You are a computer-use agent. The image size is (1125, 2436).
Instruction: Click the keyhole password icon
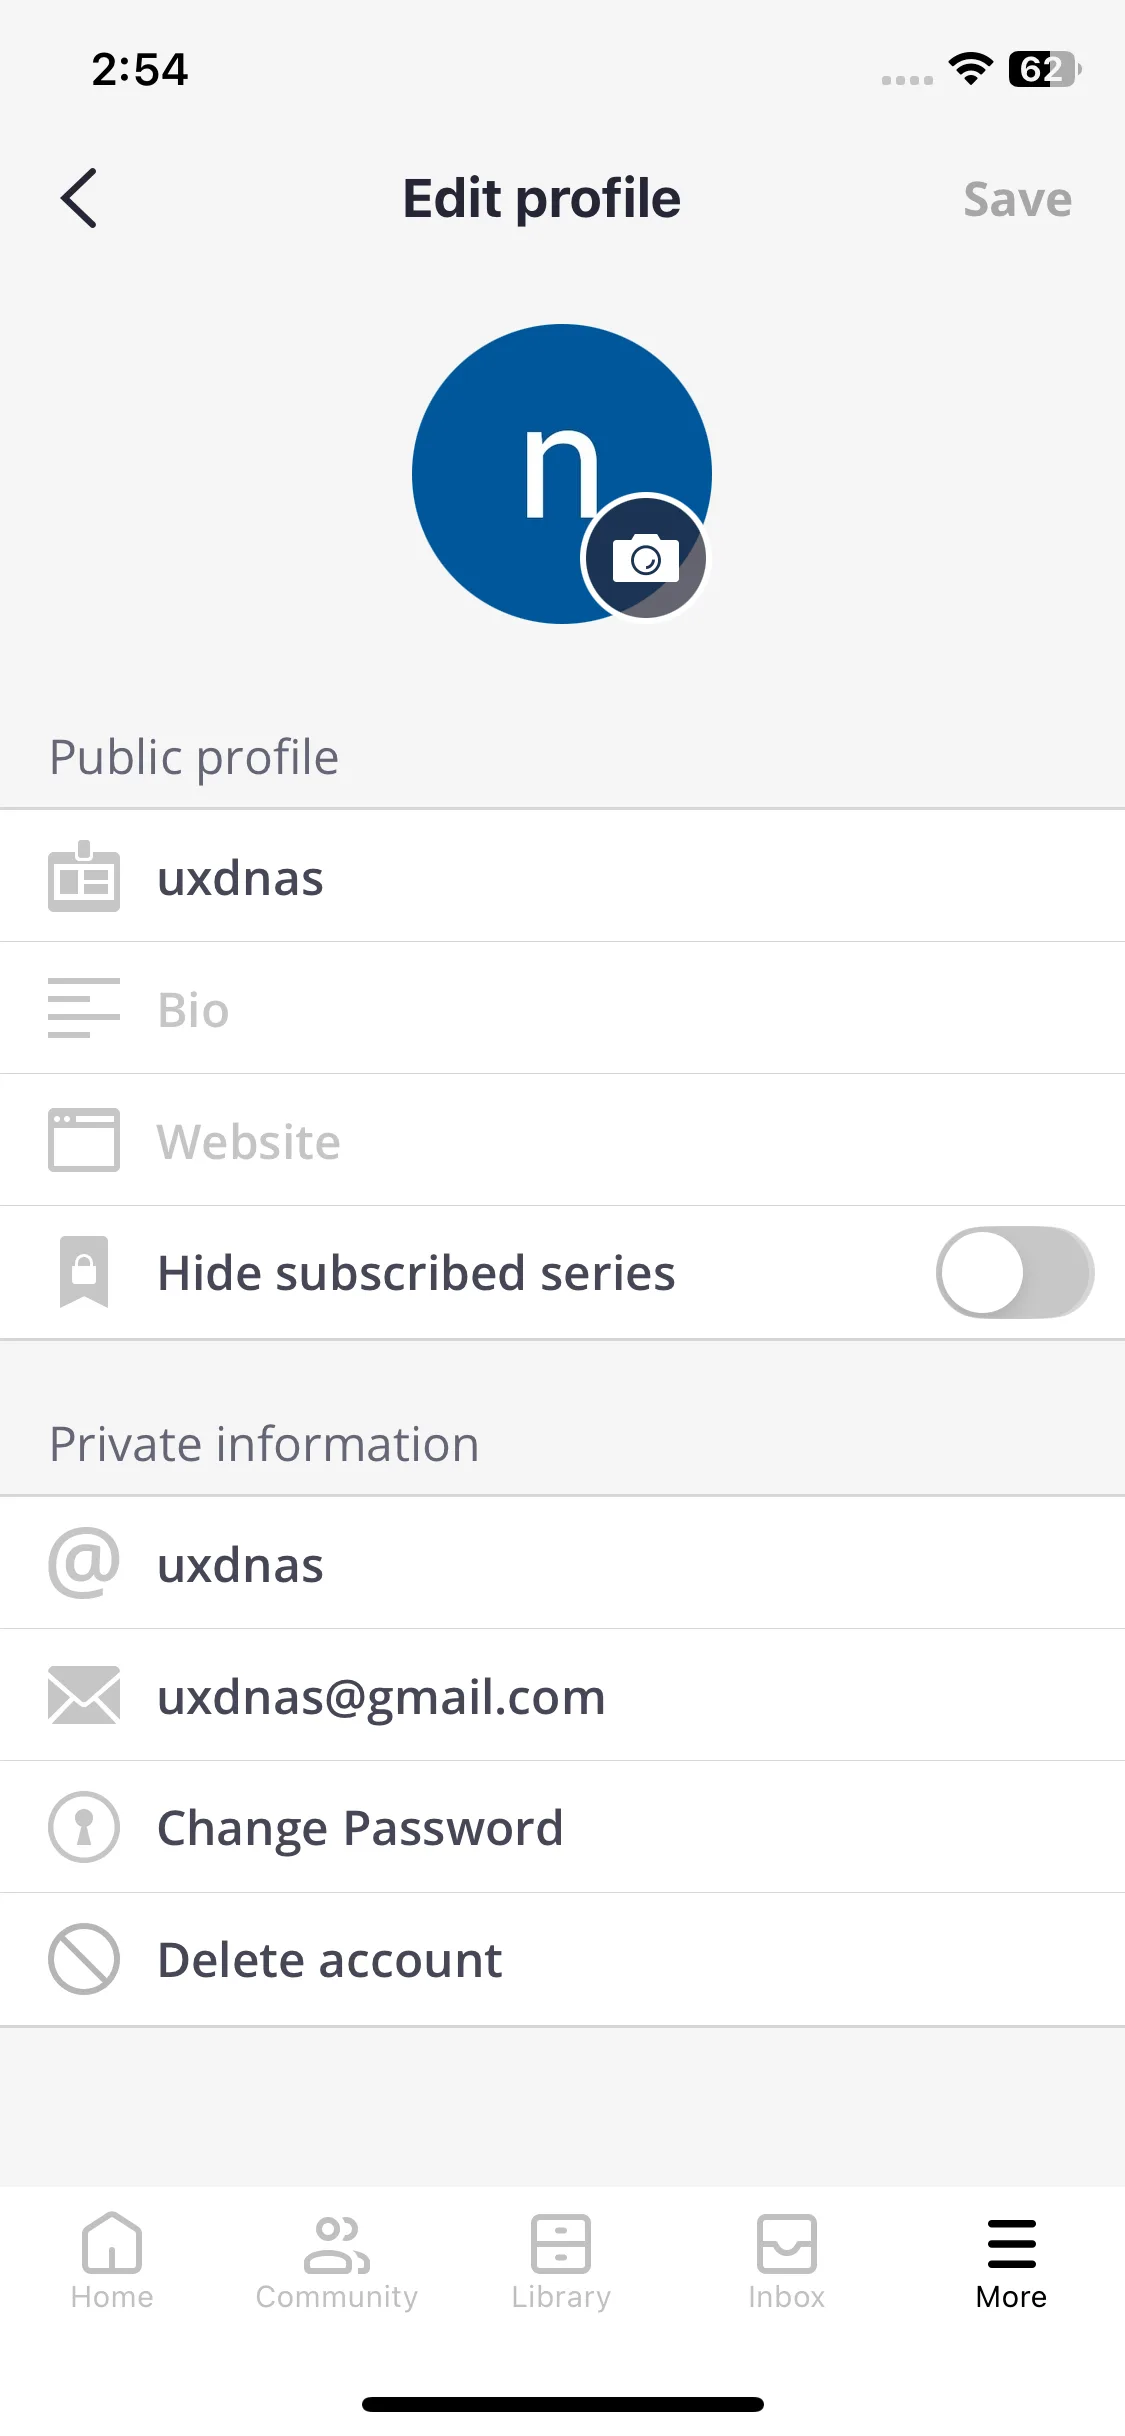(84, 1827)
